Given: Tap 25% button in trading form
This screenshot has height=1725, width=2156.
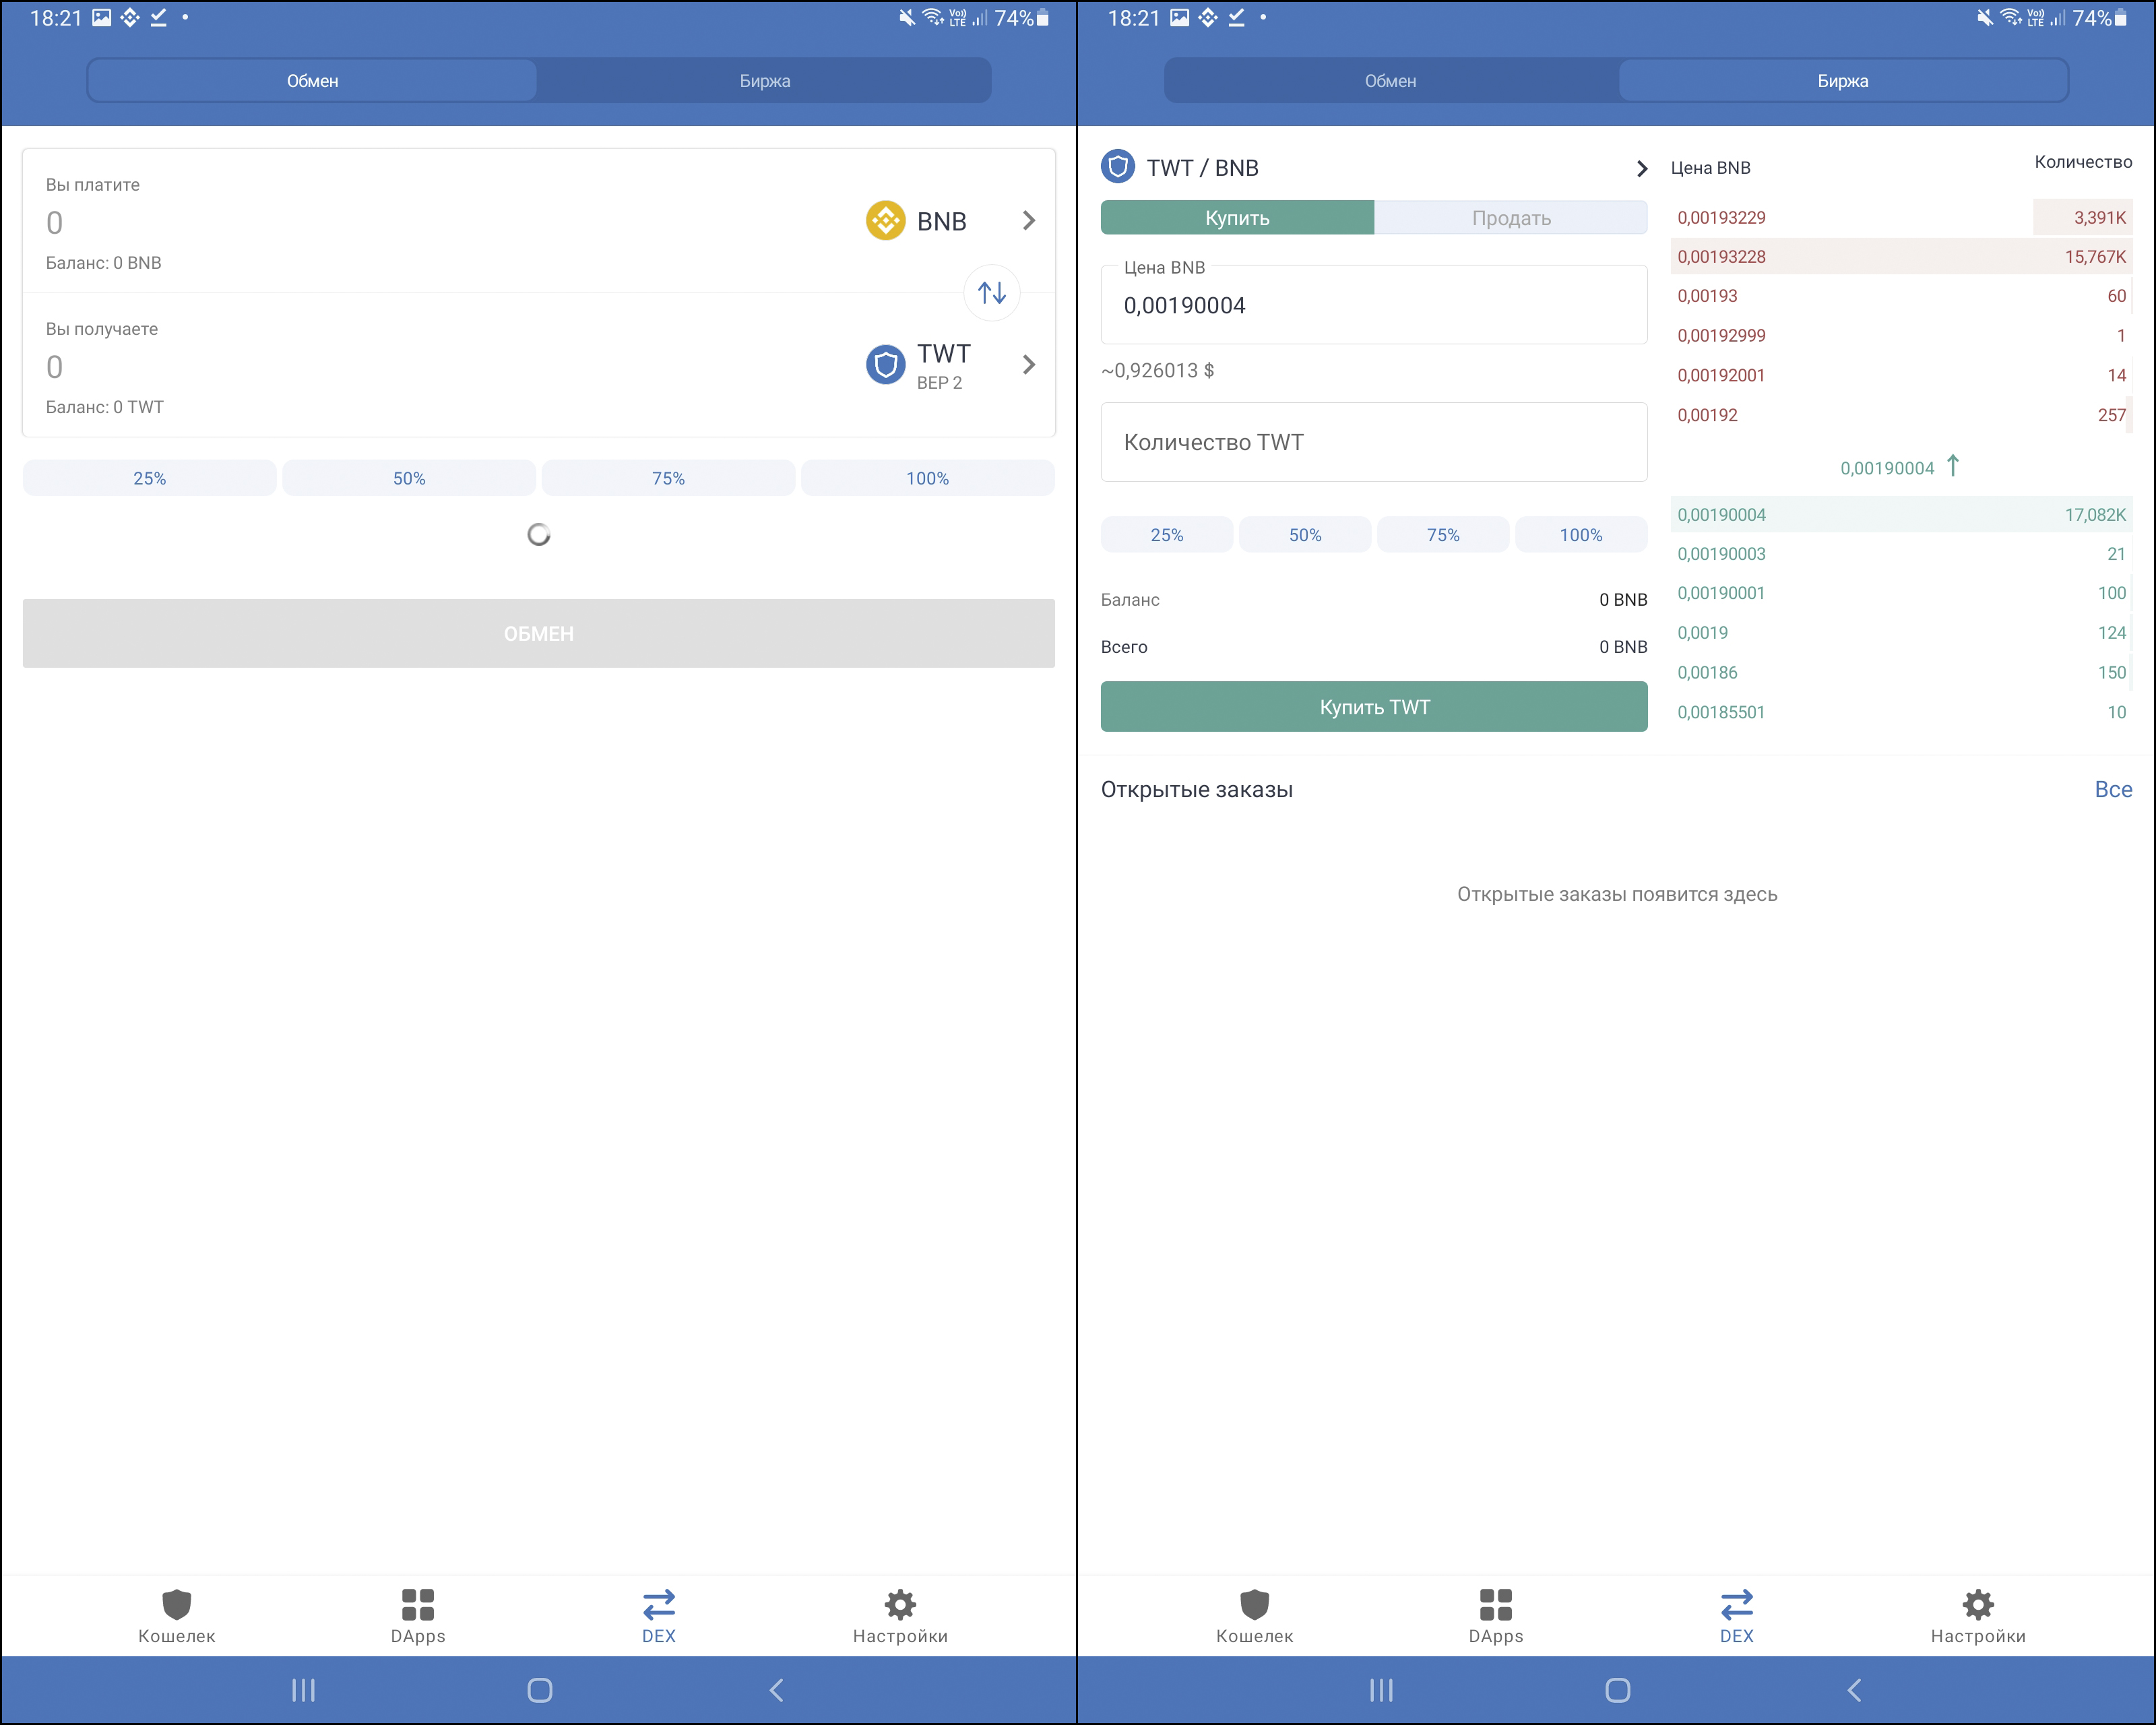Looking at the screenshot, I should pos(1167,535).
